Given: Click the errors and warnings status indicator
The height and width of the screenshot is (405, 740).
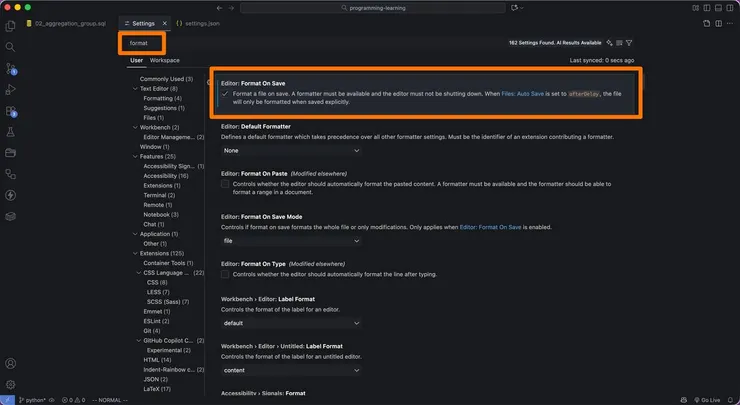Looking at the screenshot, I should 73,400.
